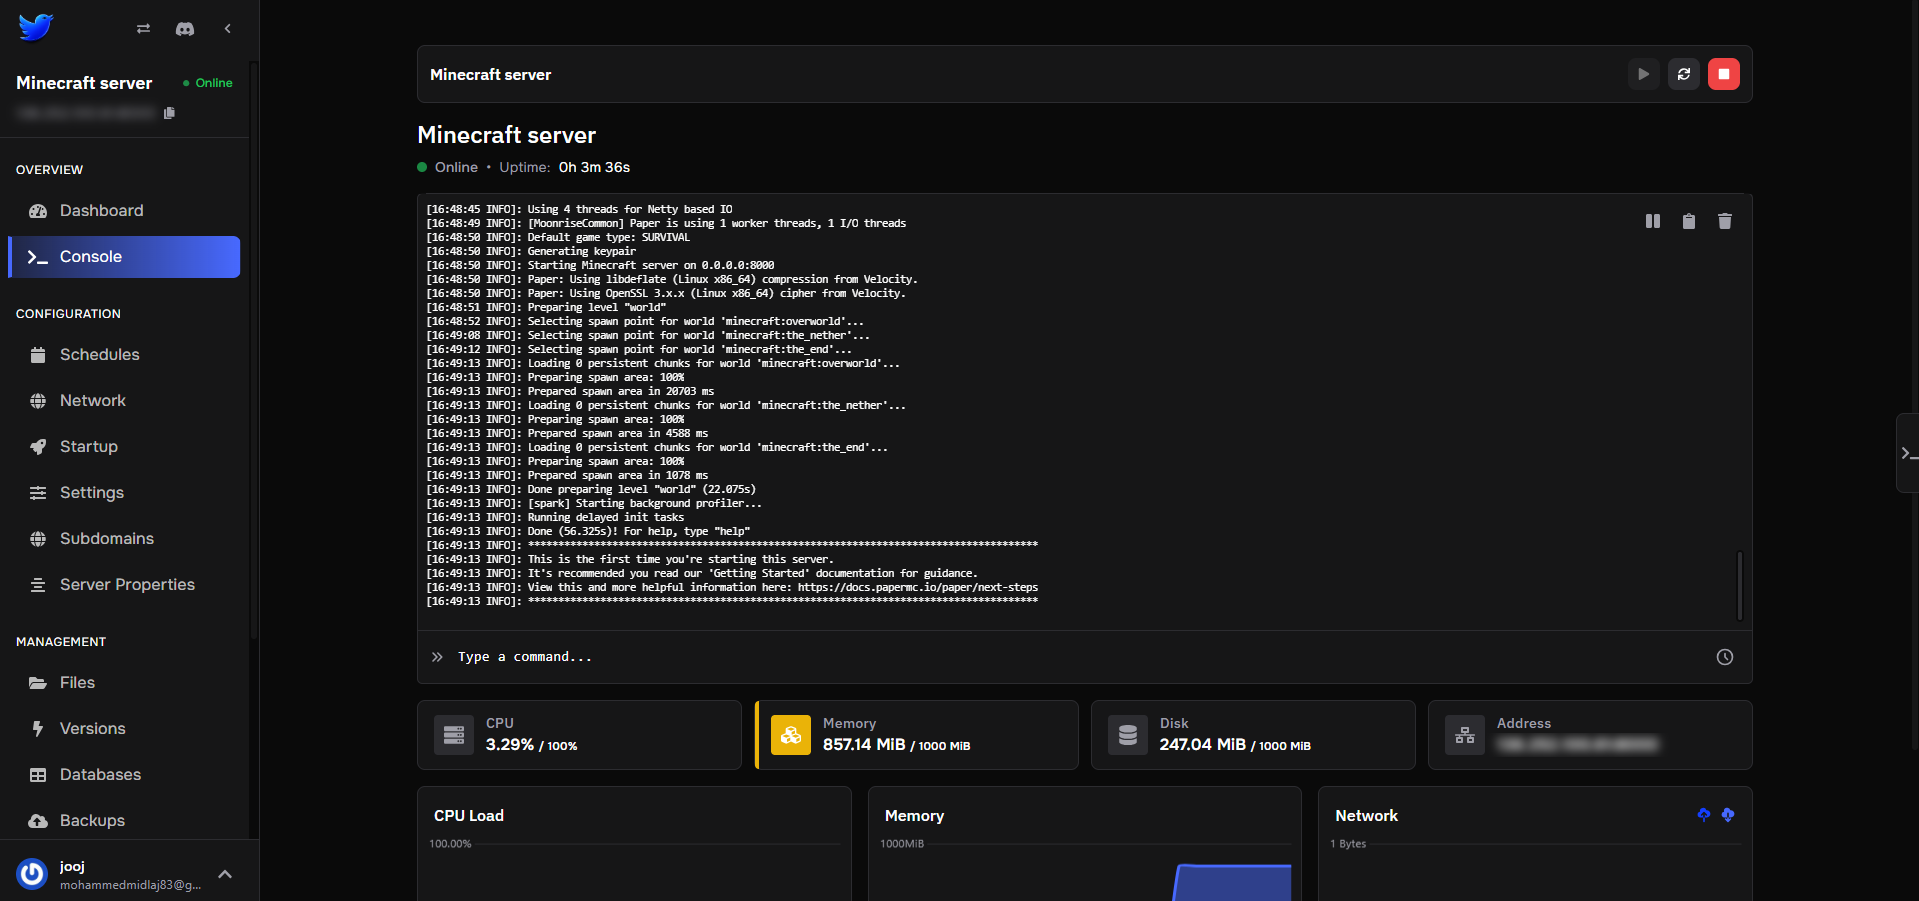The image size is (1919, 901).
Task: Go to Network configuration
Action: point(124,401)
